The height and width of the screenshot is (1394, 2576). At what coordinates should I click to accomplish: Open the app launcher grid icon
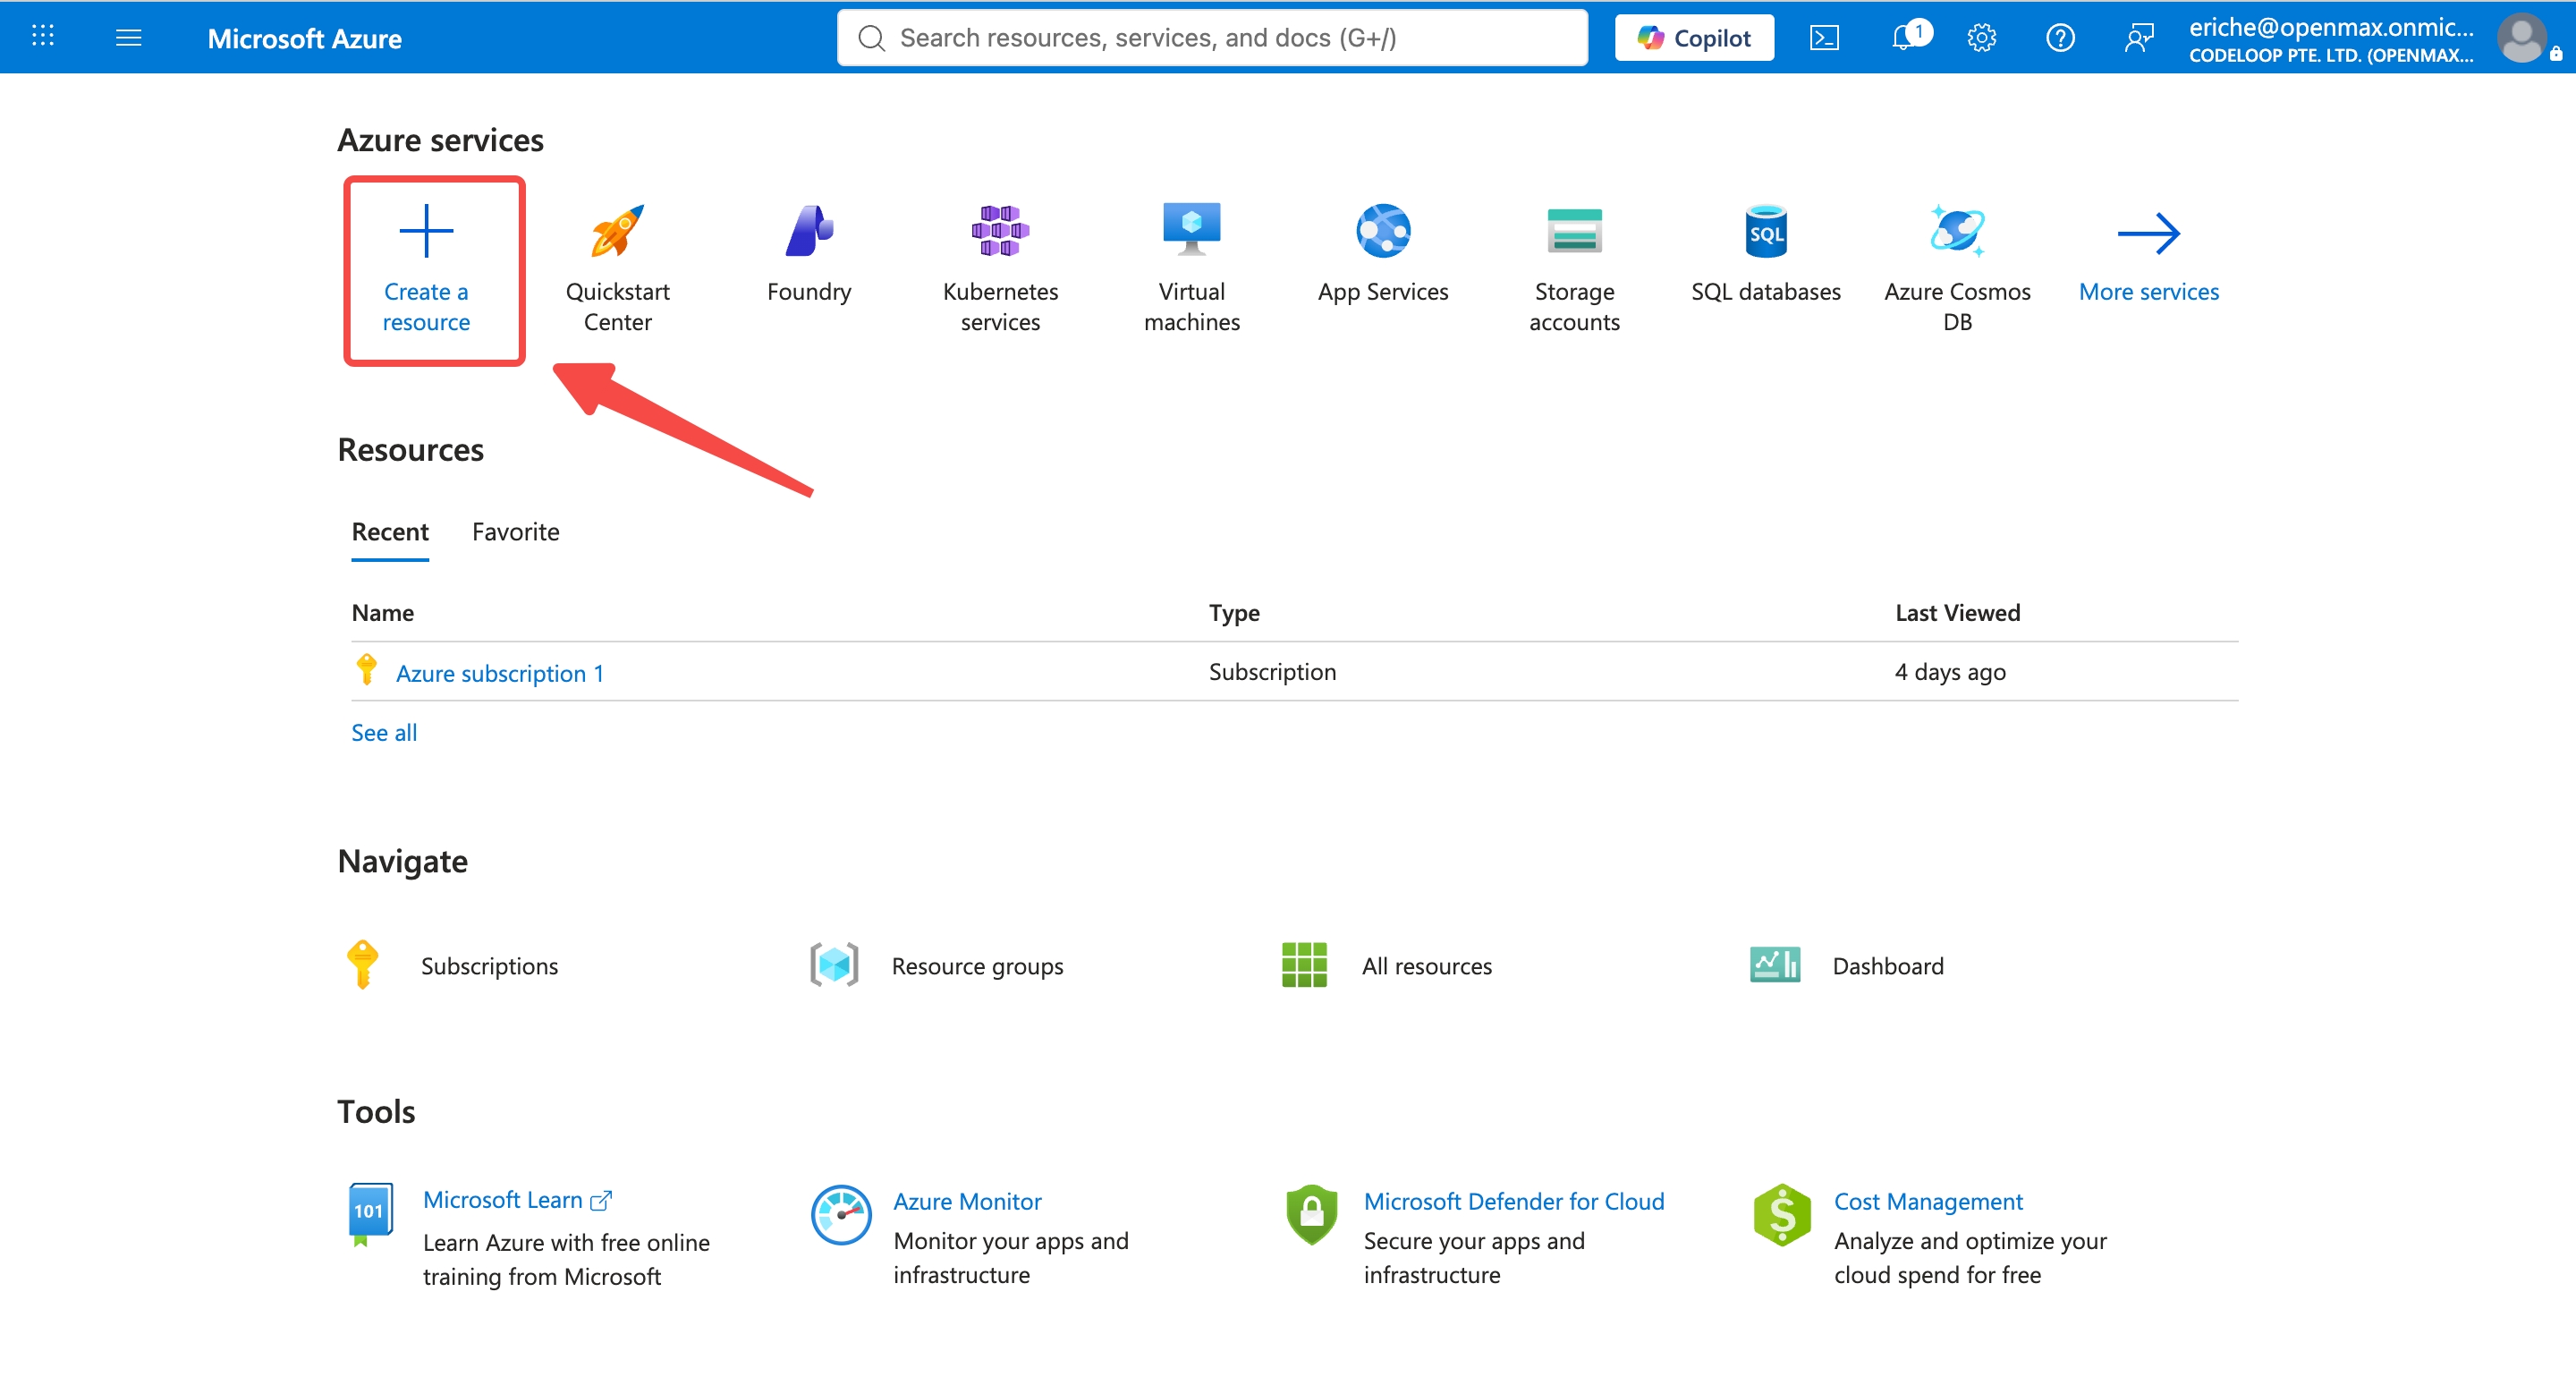[42, 37]
